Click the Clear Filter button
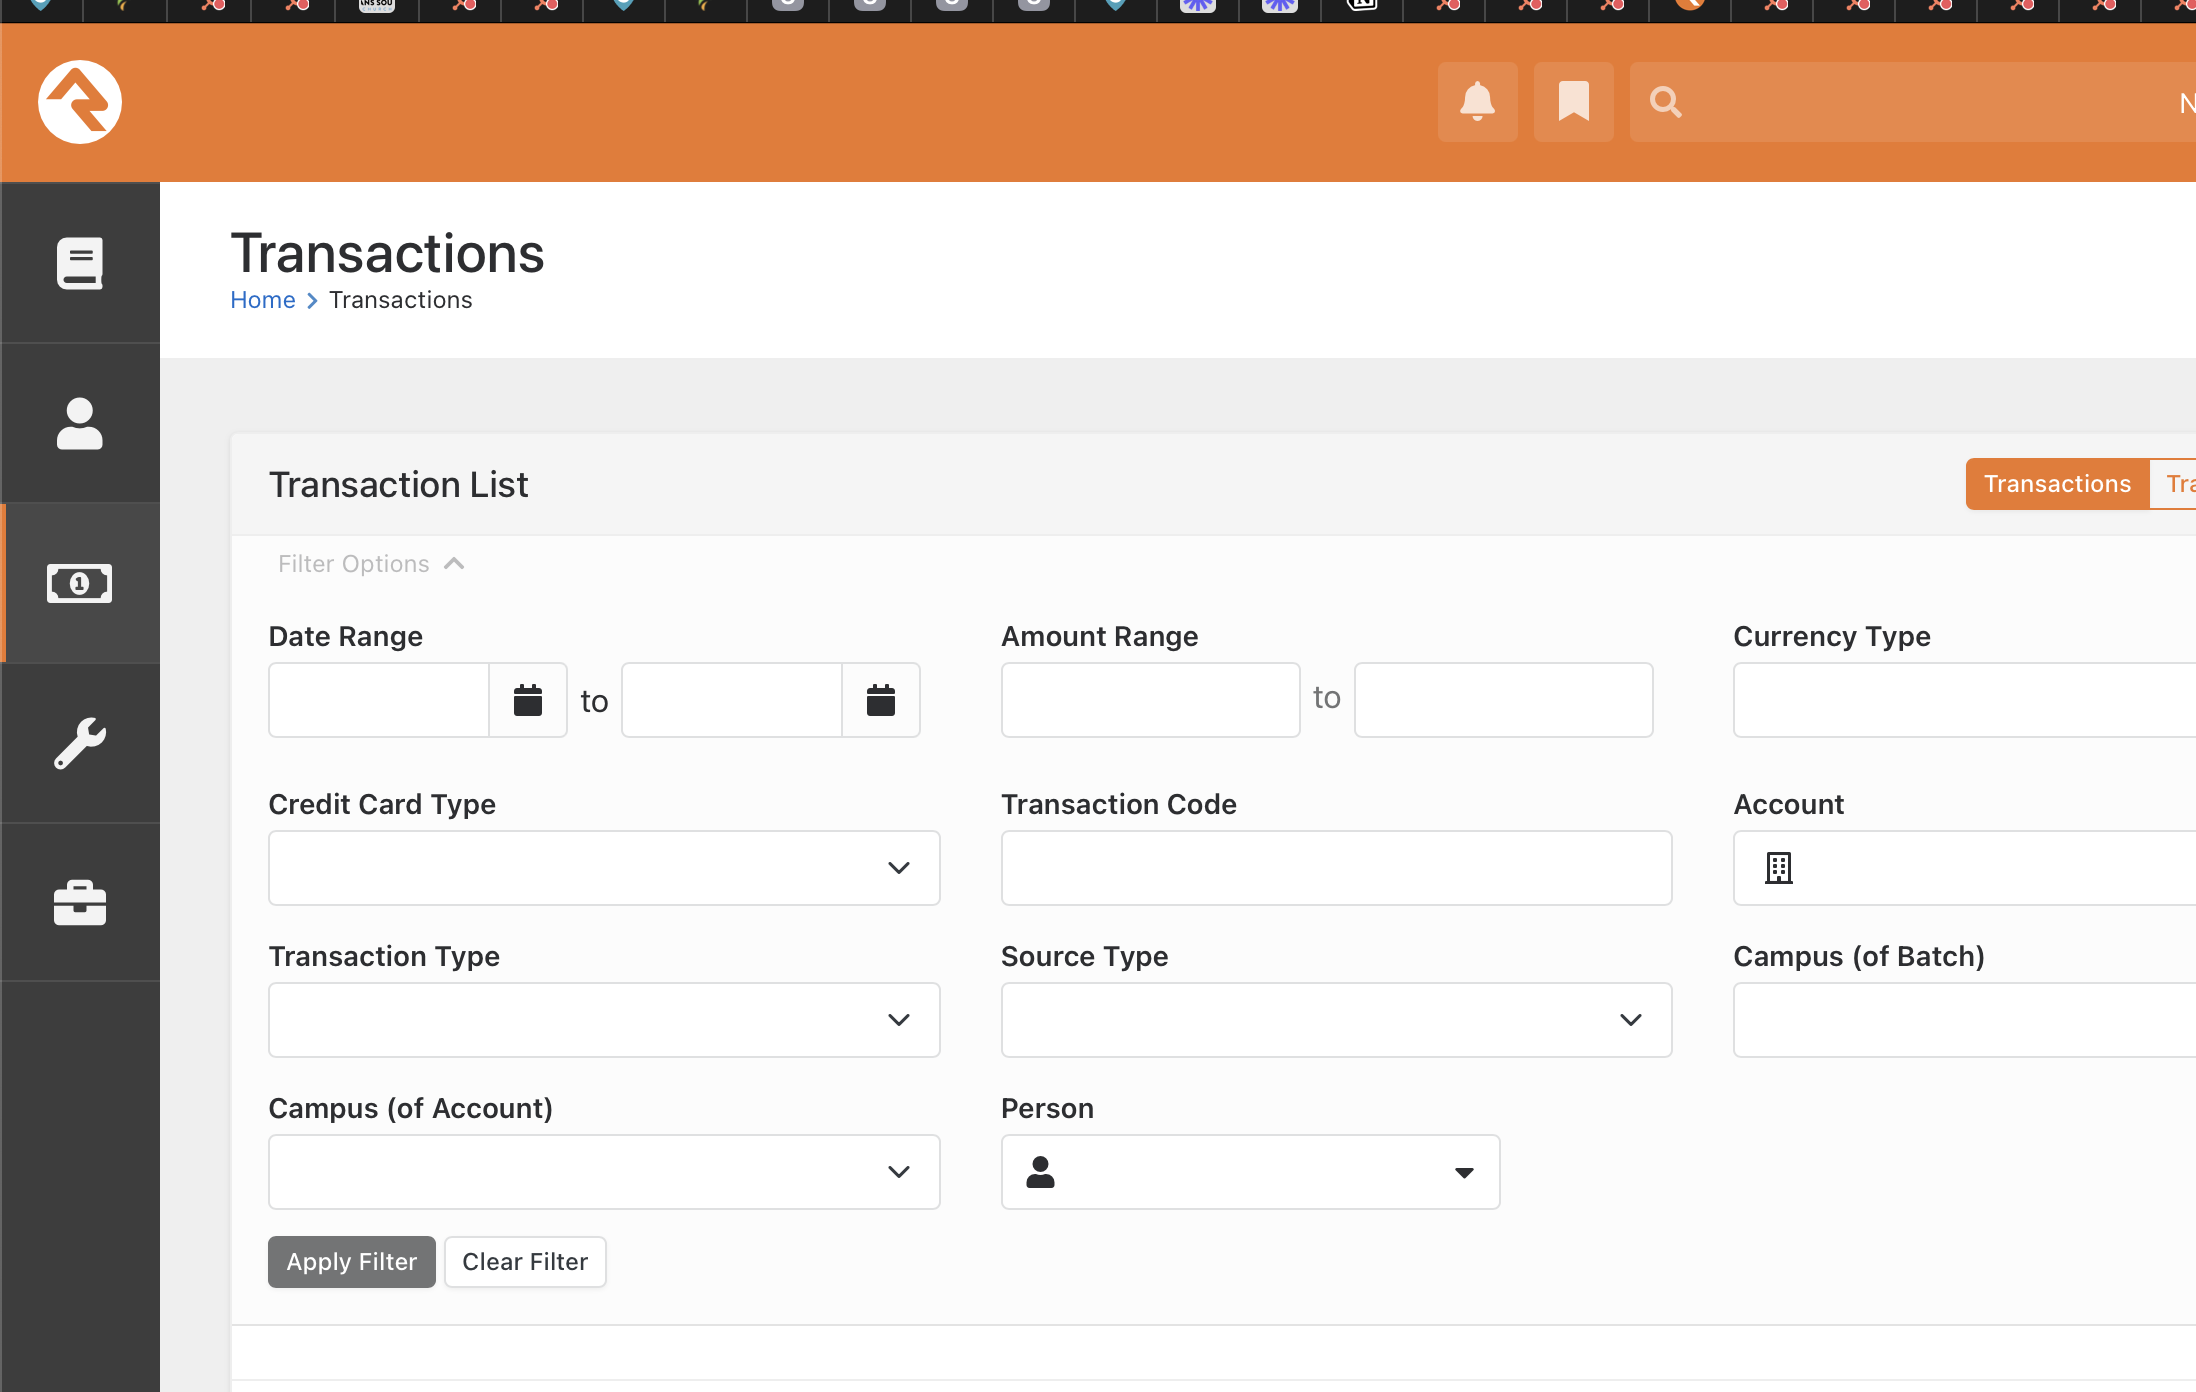This screenshot has width=2196, height=1392. pyautogui.click(x=525, y=1262)
